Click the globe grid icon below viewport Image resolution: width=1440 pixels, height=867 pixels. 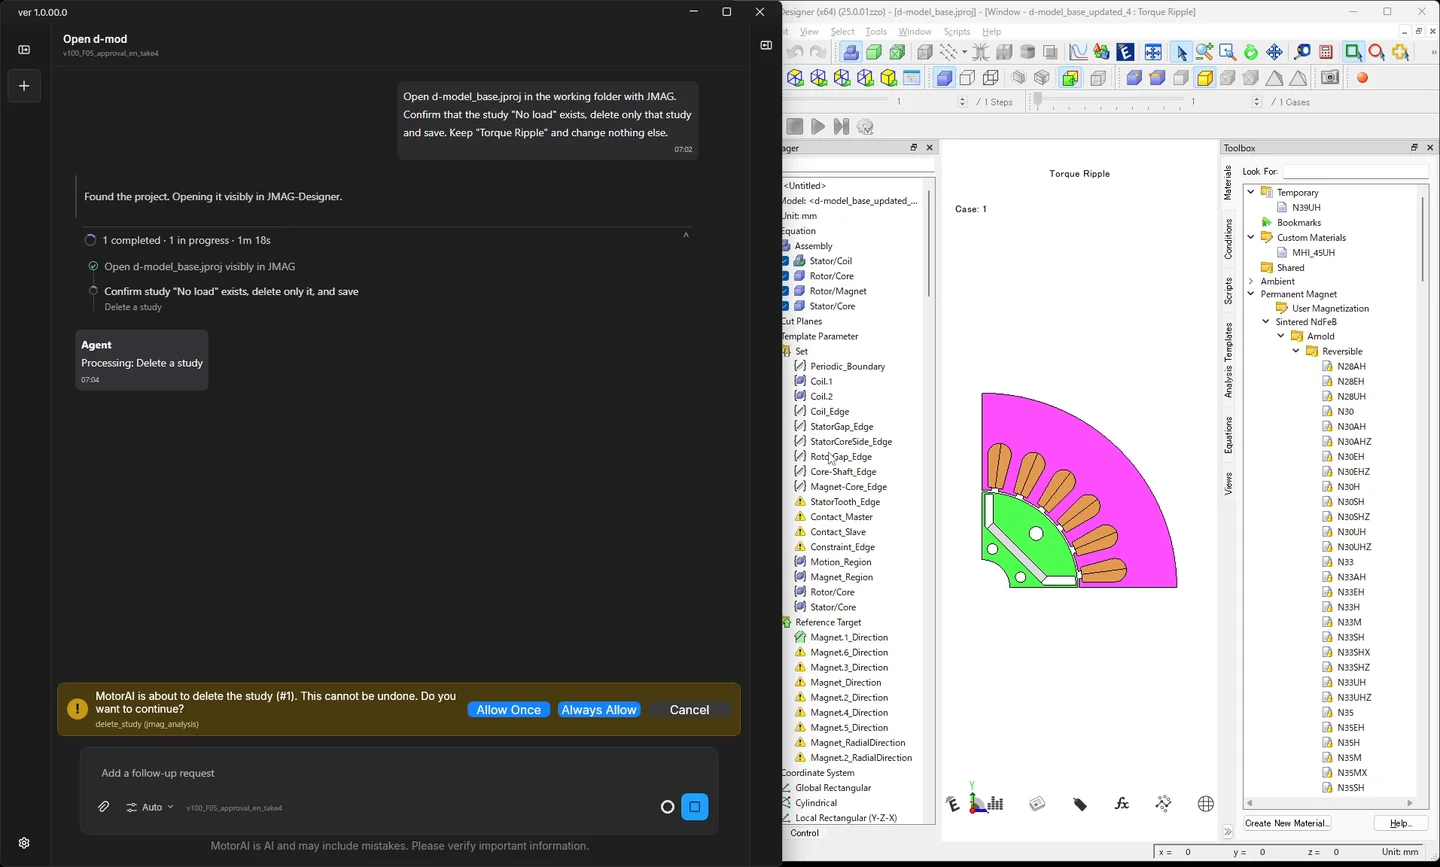point(1206,804)
